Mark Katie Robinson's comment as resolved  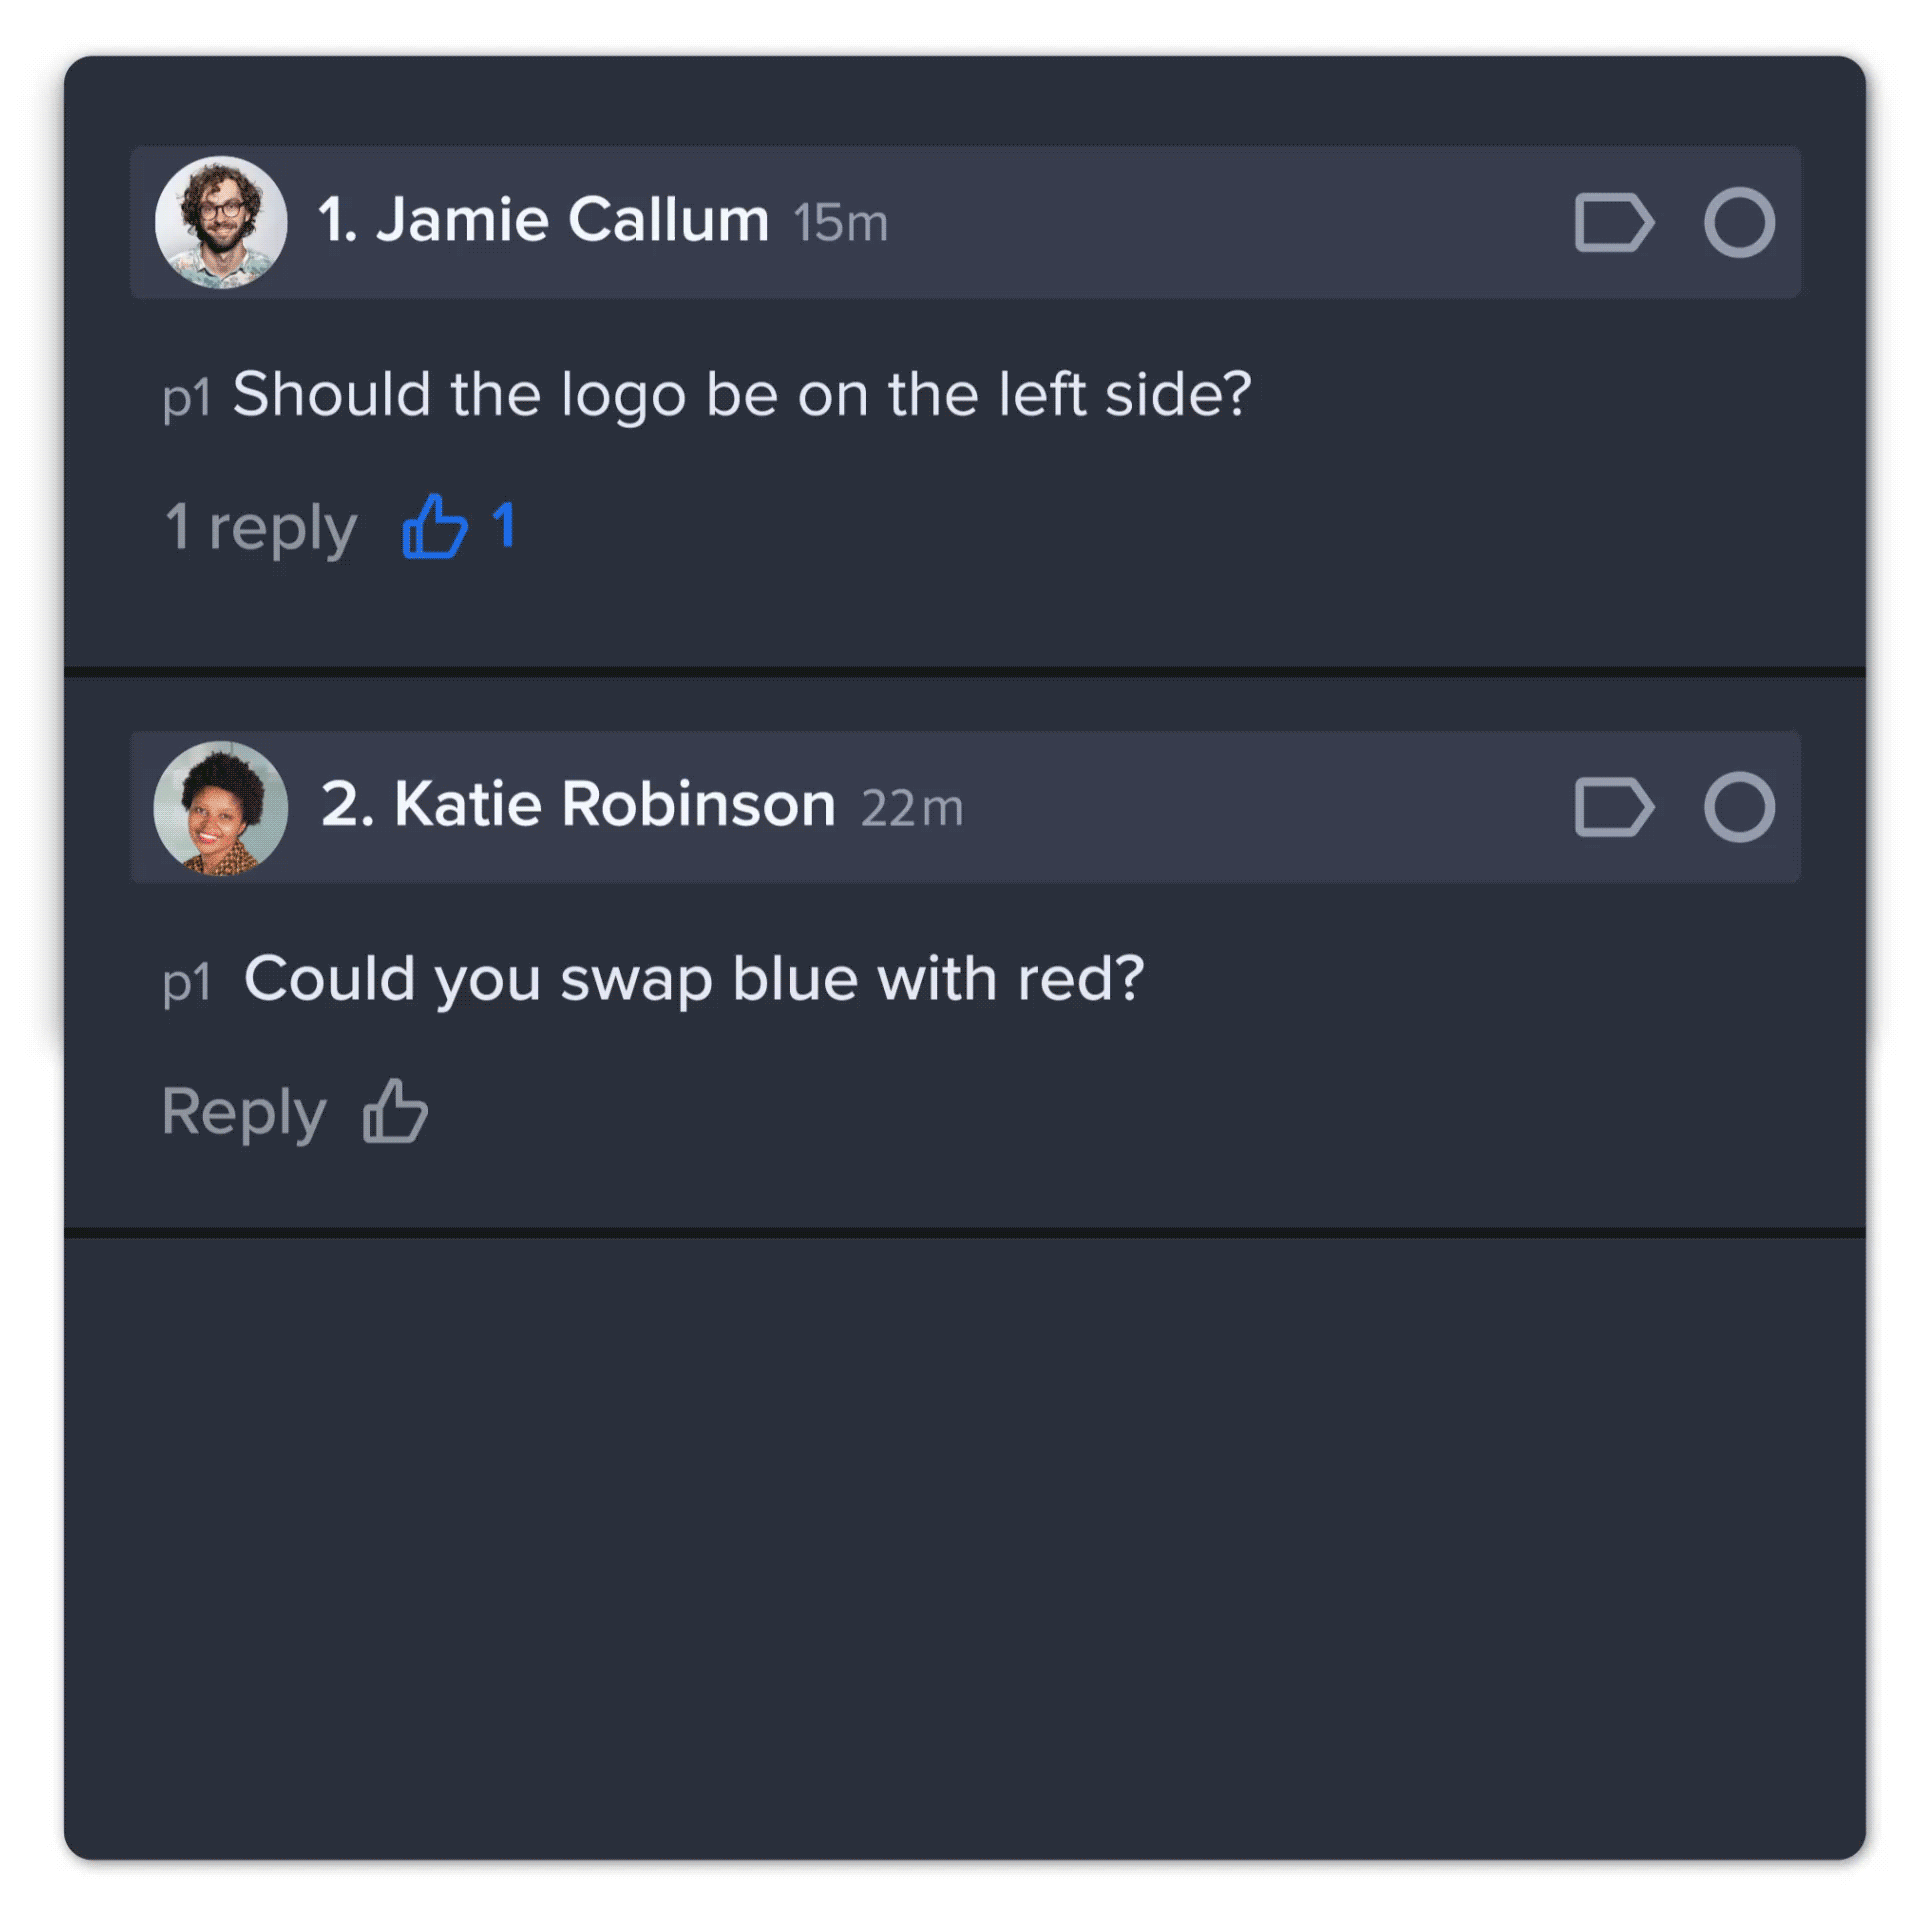point(1739,807)
